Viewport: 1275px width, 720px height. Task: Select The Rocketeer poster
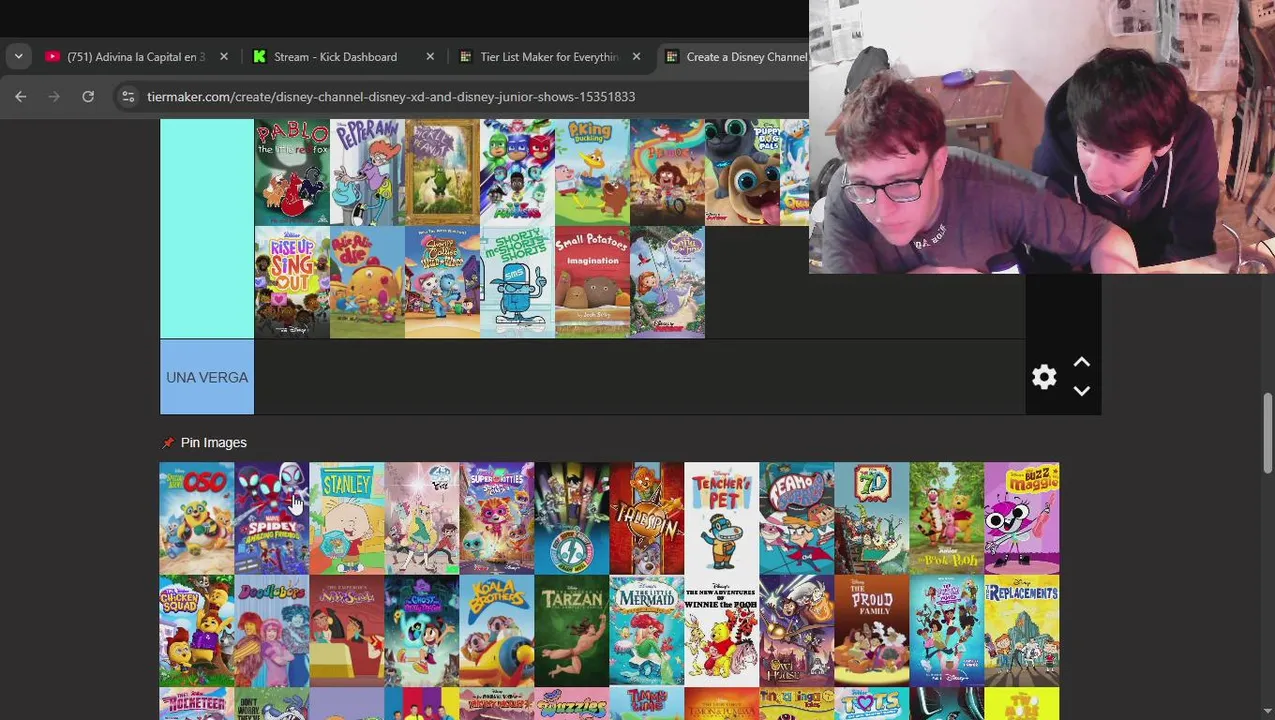coord(197,703)
